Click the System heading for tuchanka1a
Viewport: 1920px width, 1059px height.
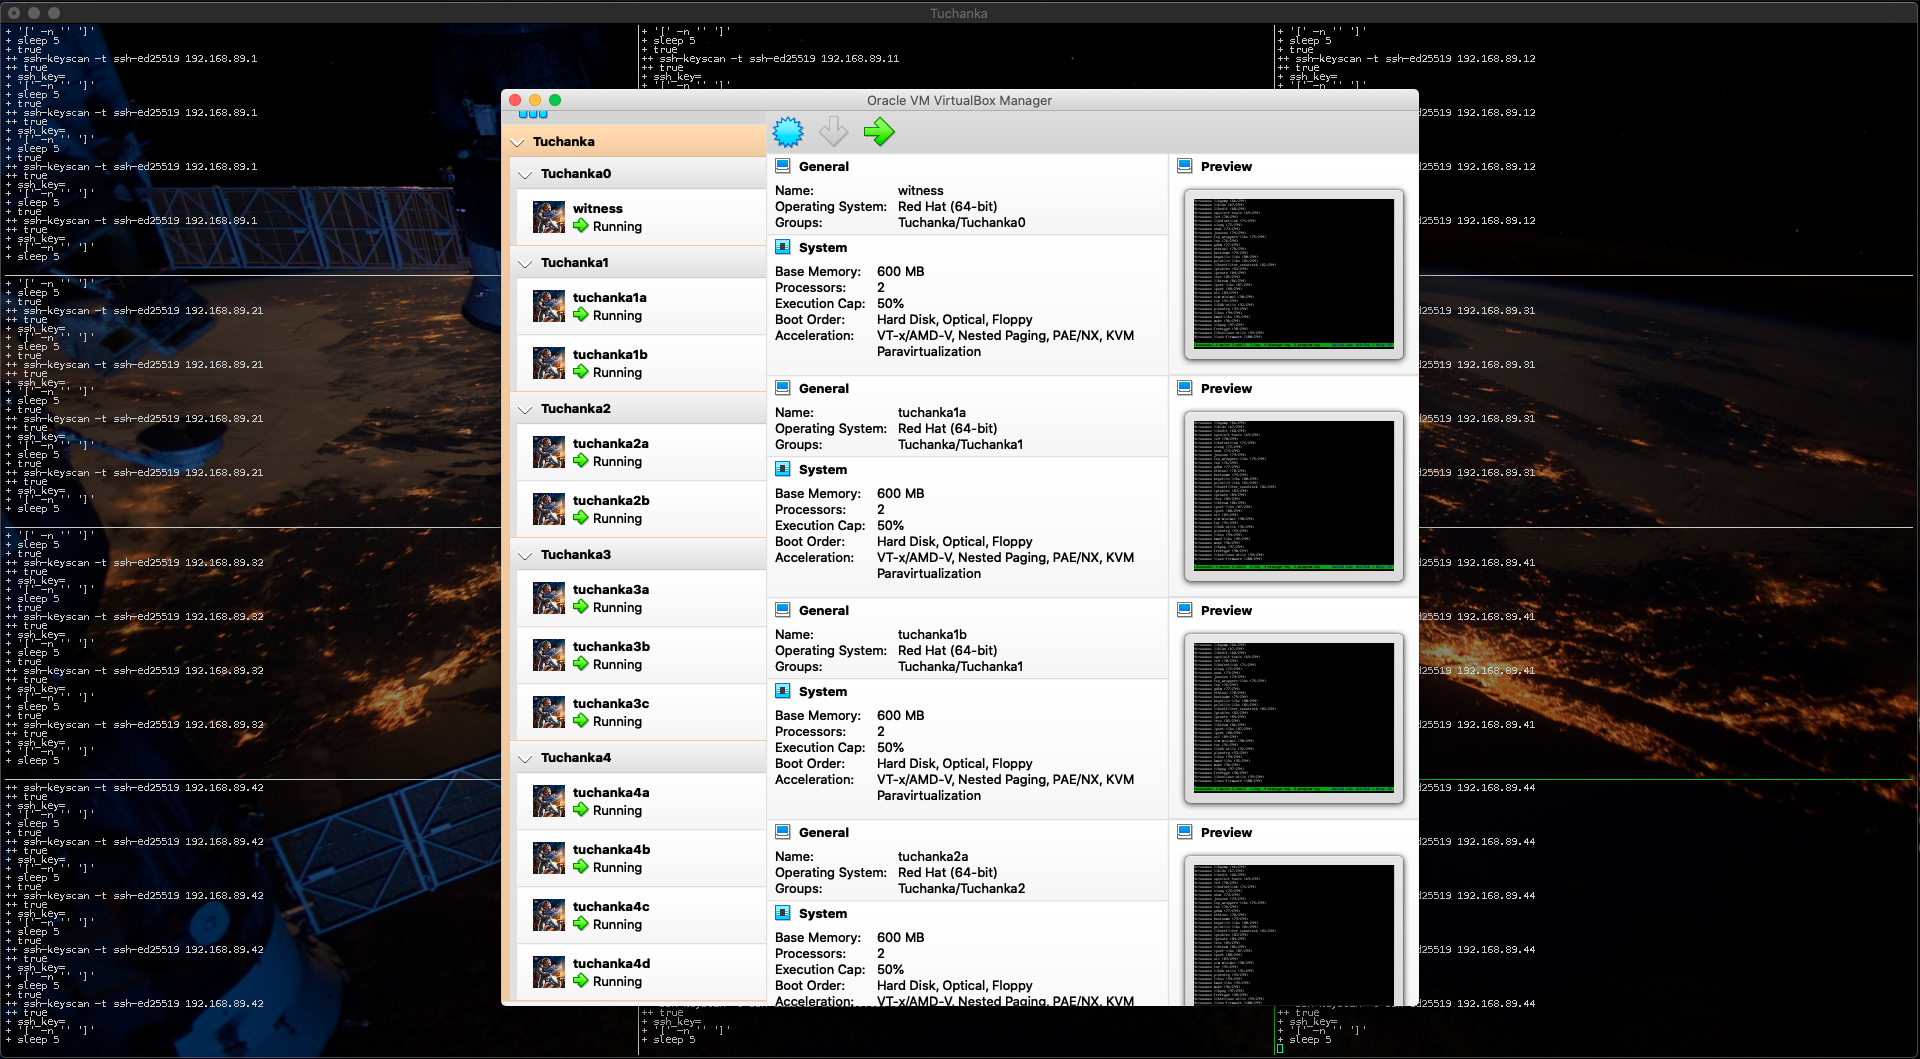point(823,469)
